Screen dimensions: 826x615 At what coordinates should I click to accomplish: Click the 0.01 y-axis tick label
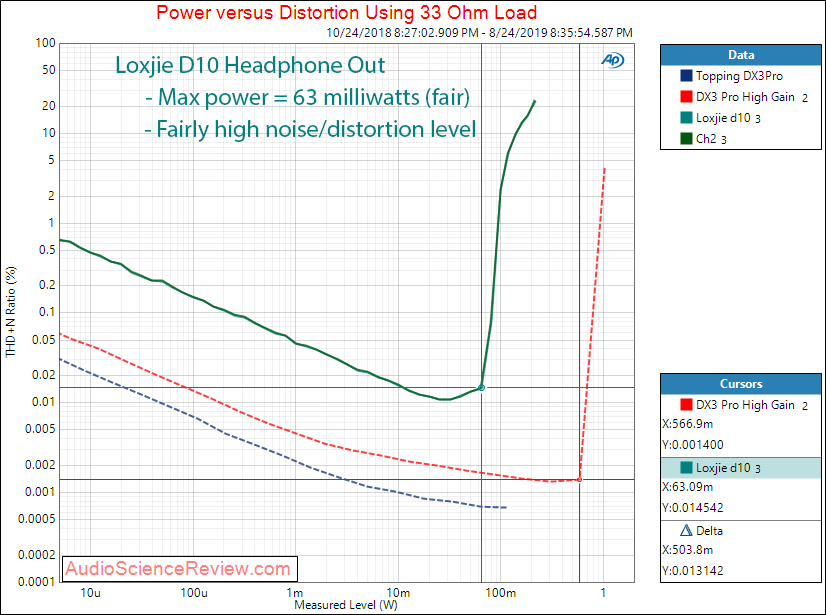(x=44, y=402)
